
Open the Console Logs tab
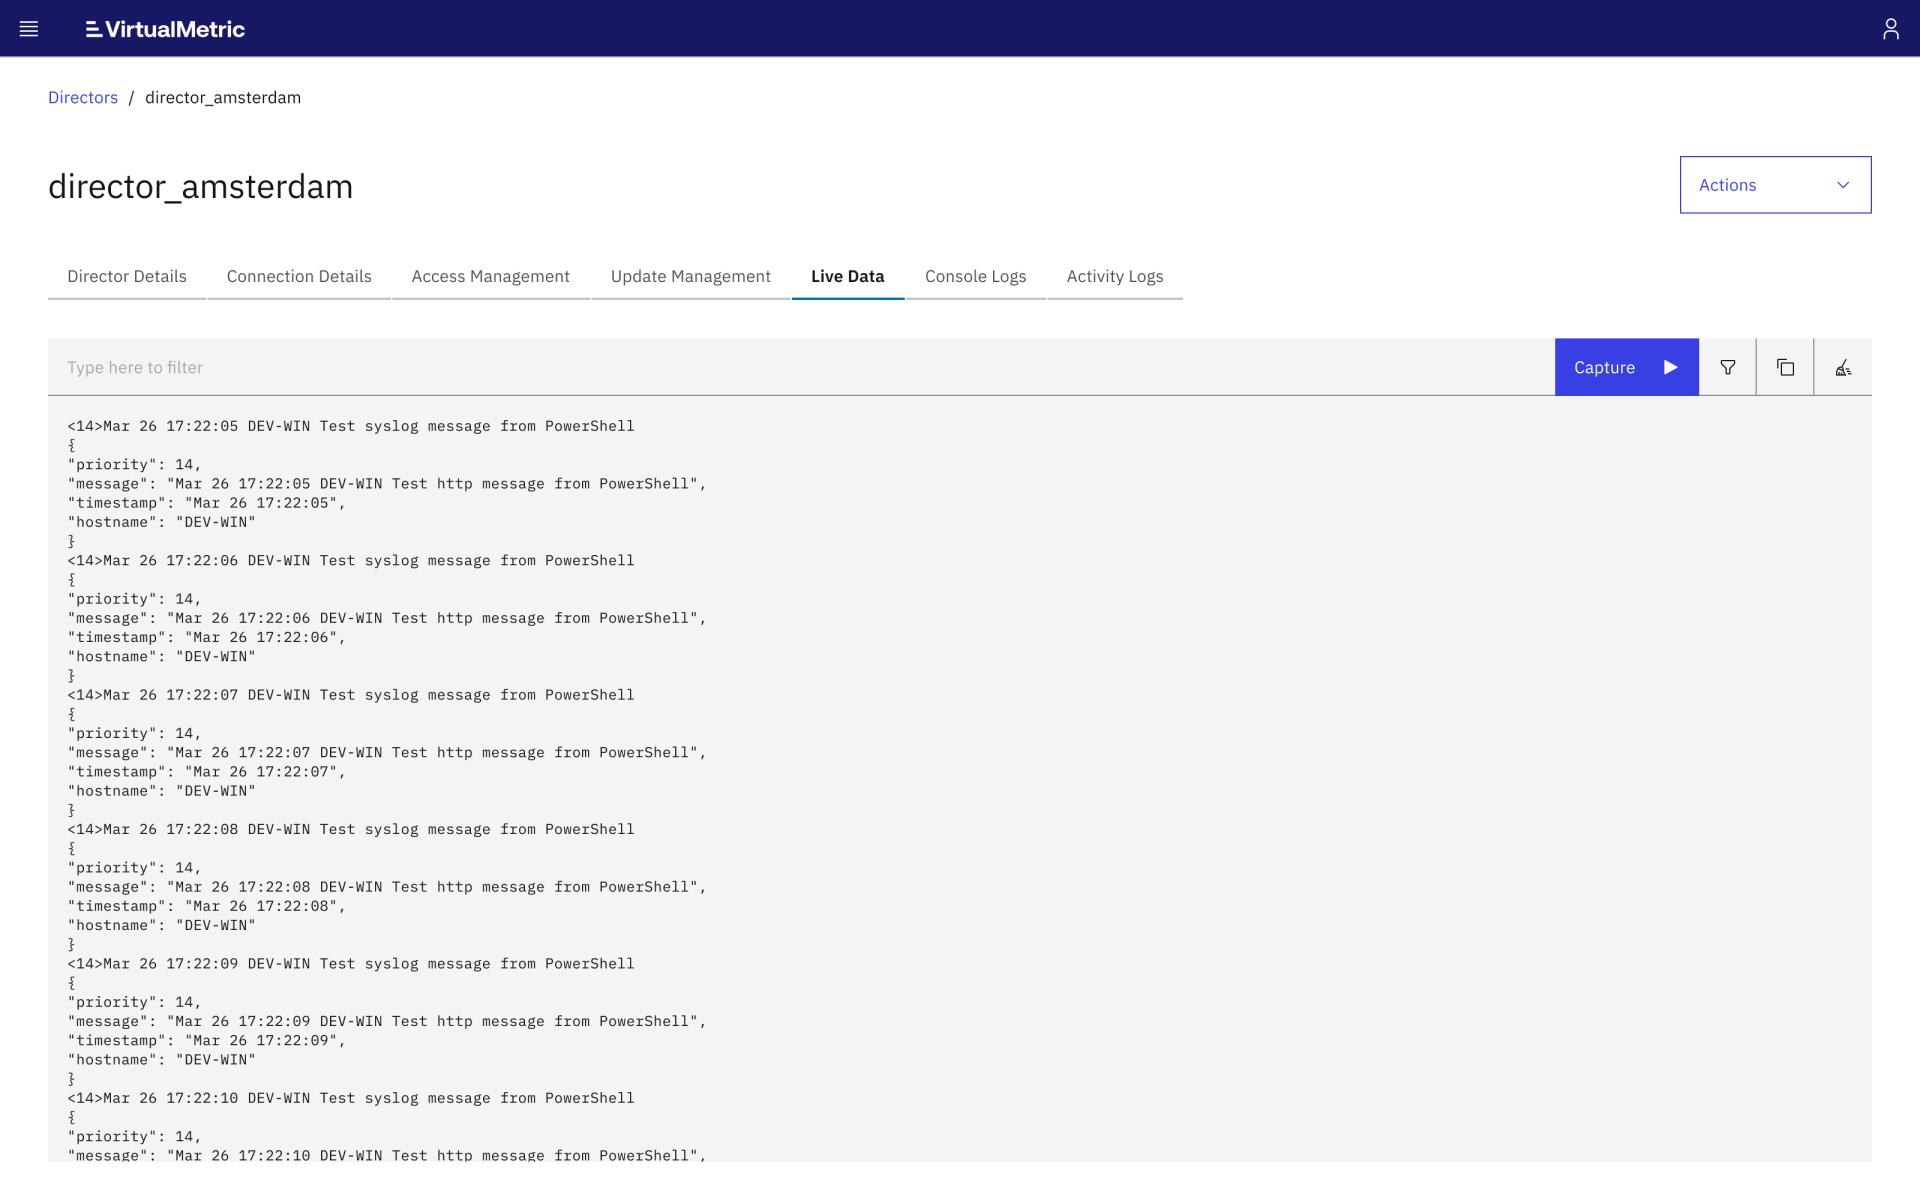click(x=975, y=276)
